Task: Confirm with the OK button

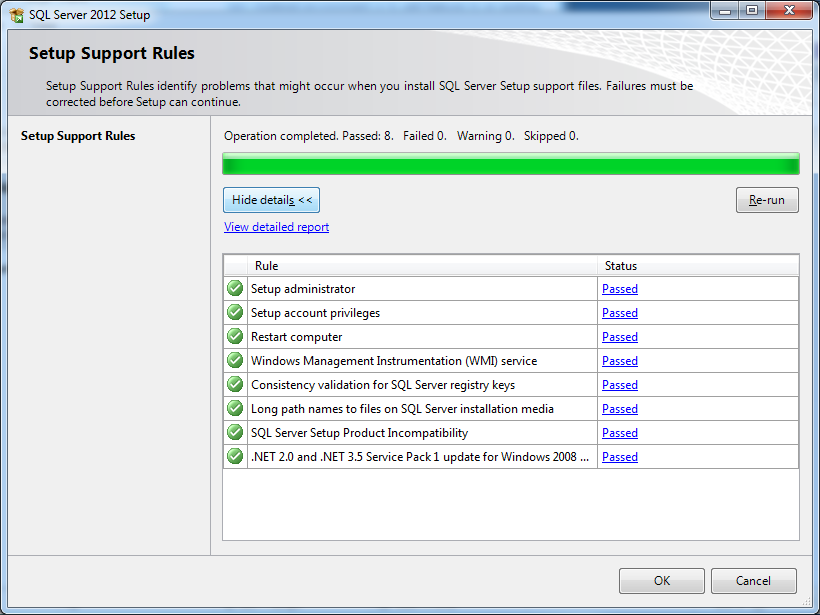Action: click(662, 580)
